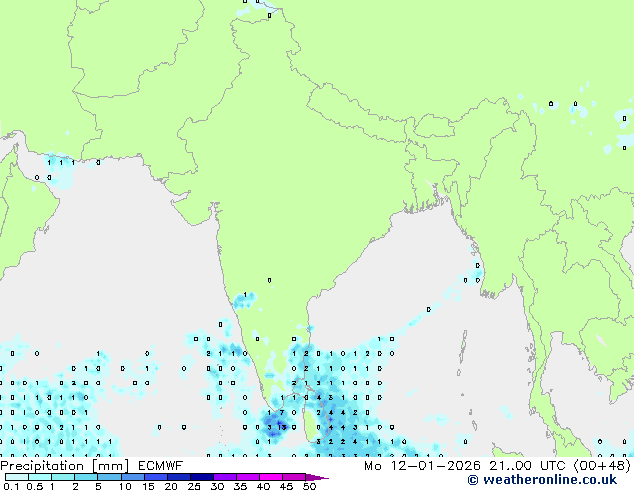
Task: Select the 2–5 mm legend color box
Action: 86,477
